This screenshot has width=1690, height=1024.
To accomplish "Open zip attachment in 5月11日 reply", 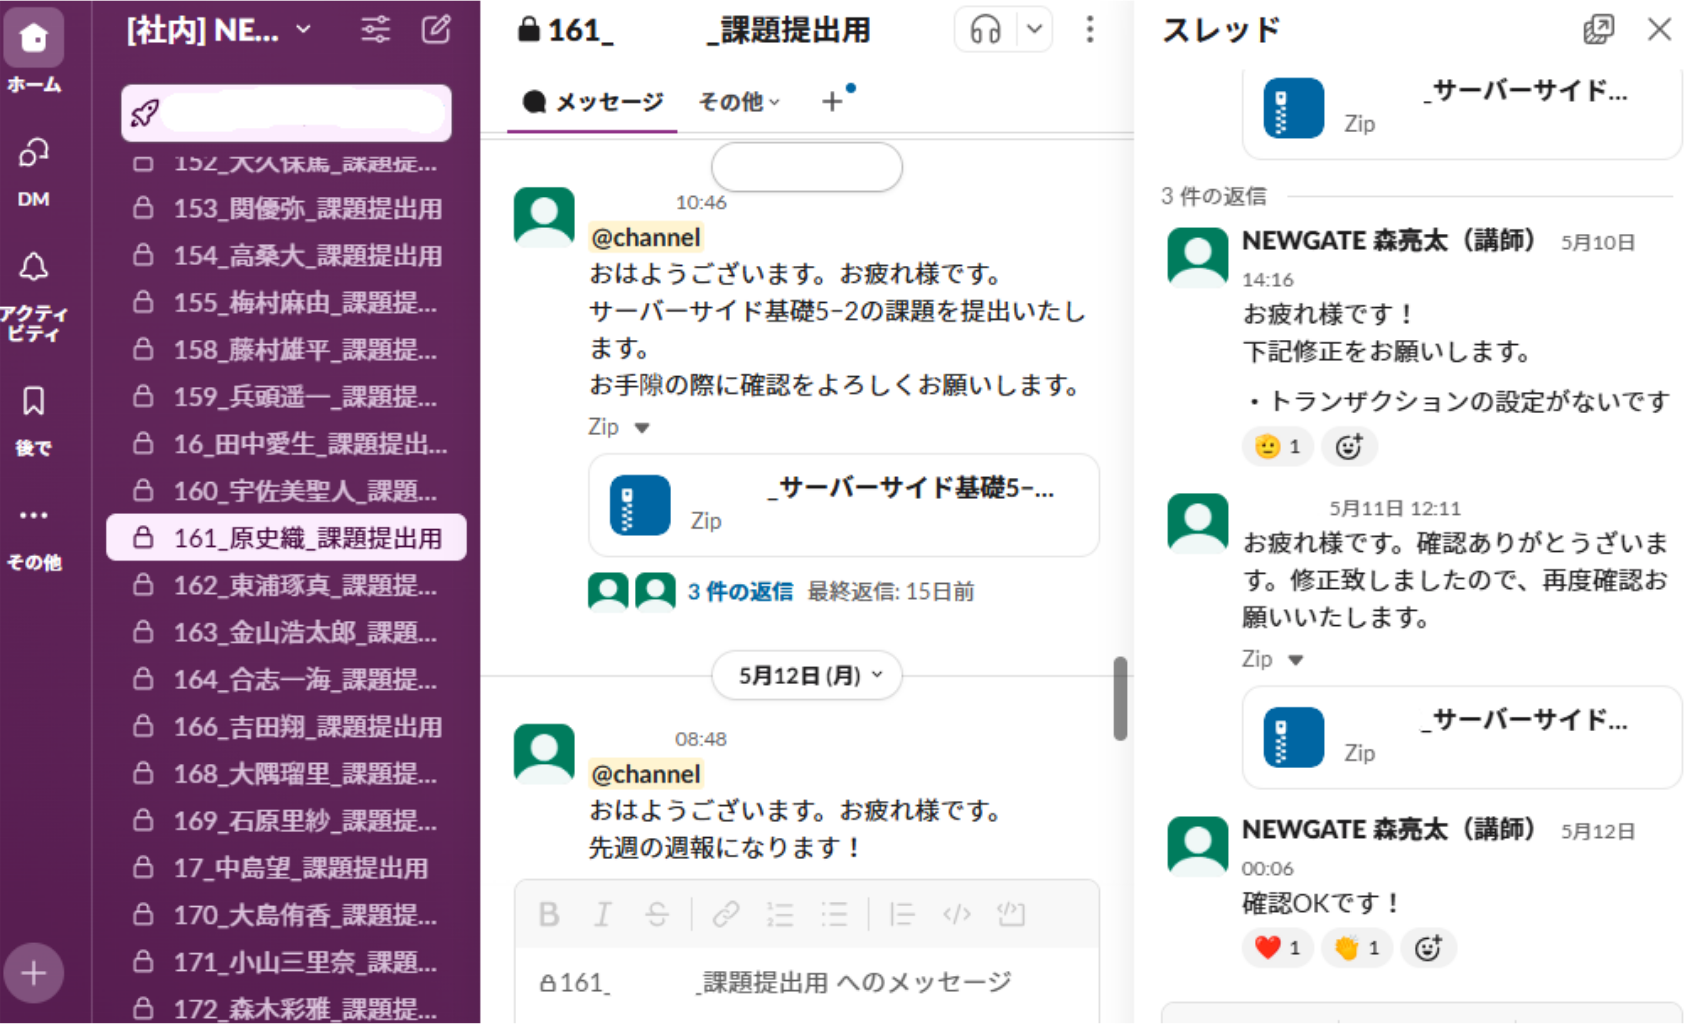I will [1461, 737].
